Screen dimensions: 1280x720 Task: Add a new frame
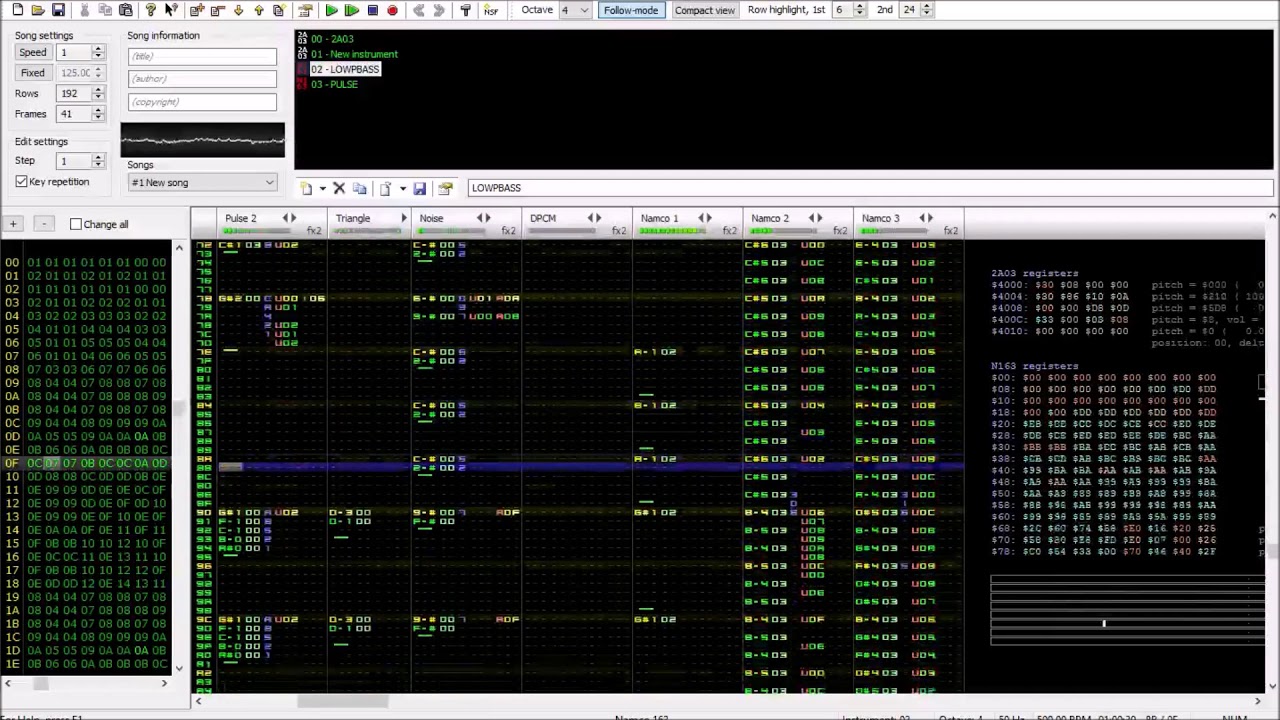coord(196,10)
